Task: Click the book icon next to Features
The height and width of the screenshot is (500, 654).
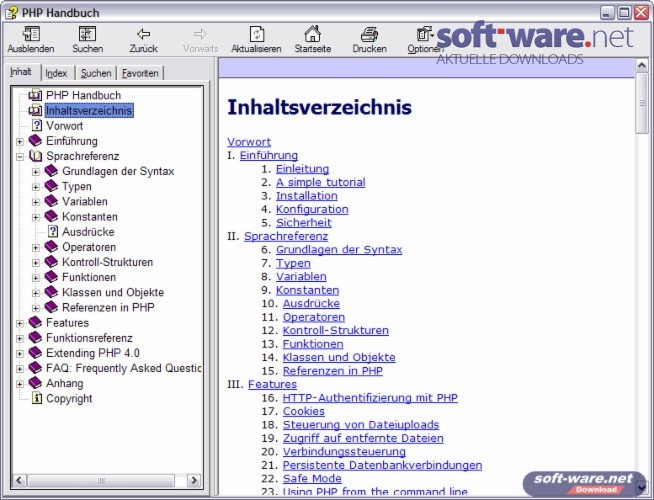Action: pyautogui.click(x=35, y=322)
